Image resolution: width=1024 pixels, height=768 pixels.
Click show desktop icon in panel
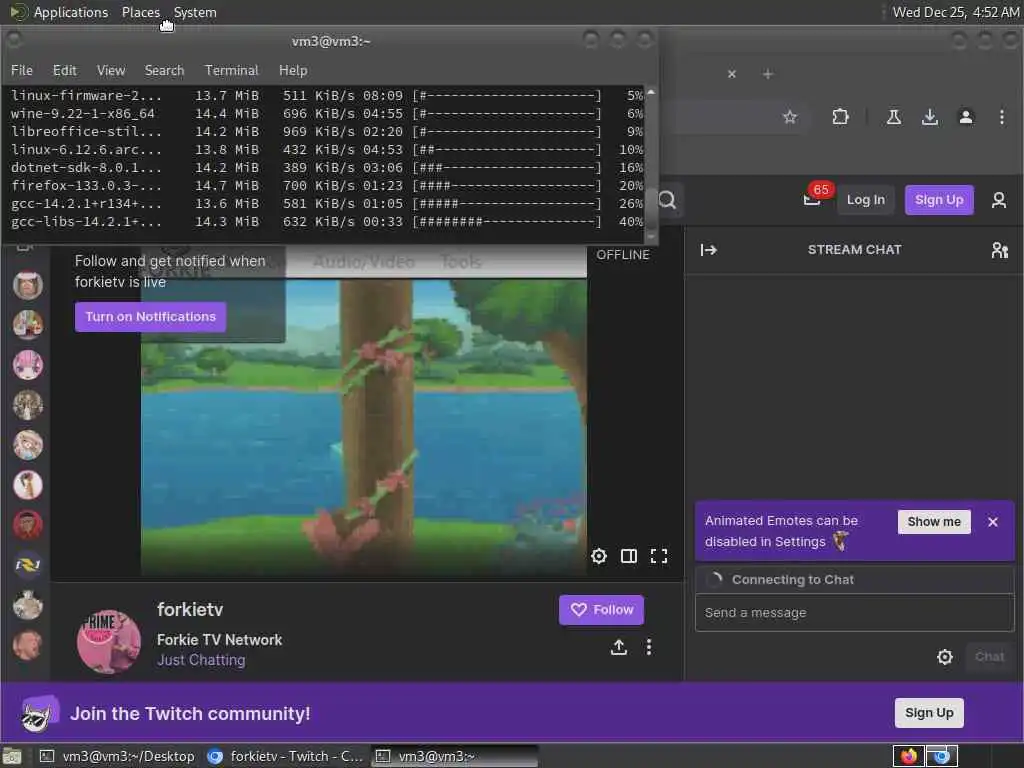tap(12, 757)
